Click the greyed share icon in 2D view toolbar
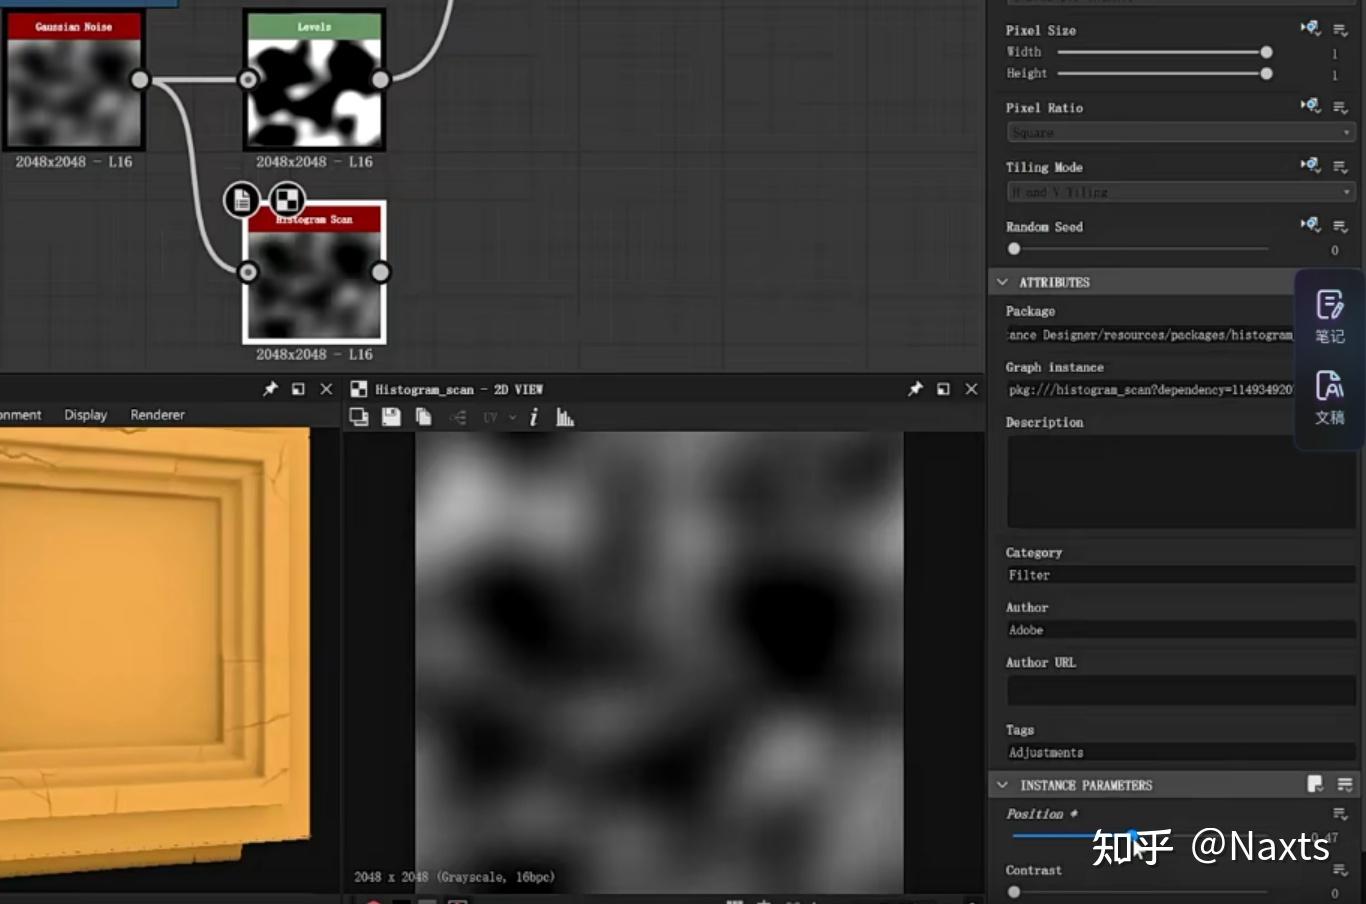The image size is (1366, 904). click(x=459, y=417)
